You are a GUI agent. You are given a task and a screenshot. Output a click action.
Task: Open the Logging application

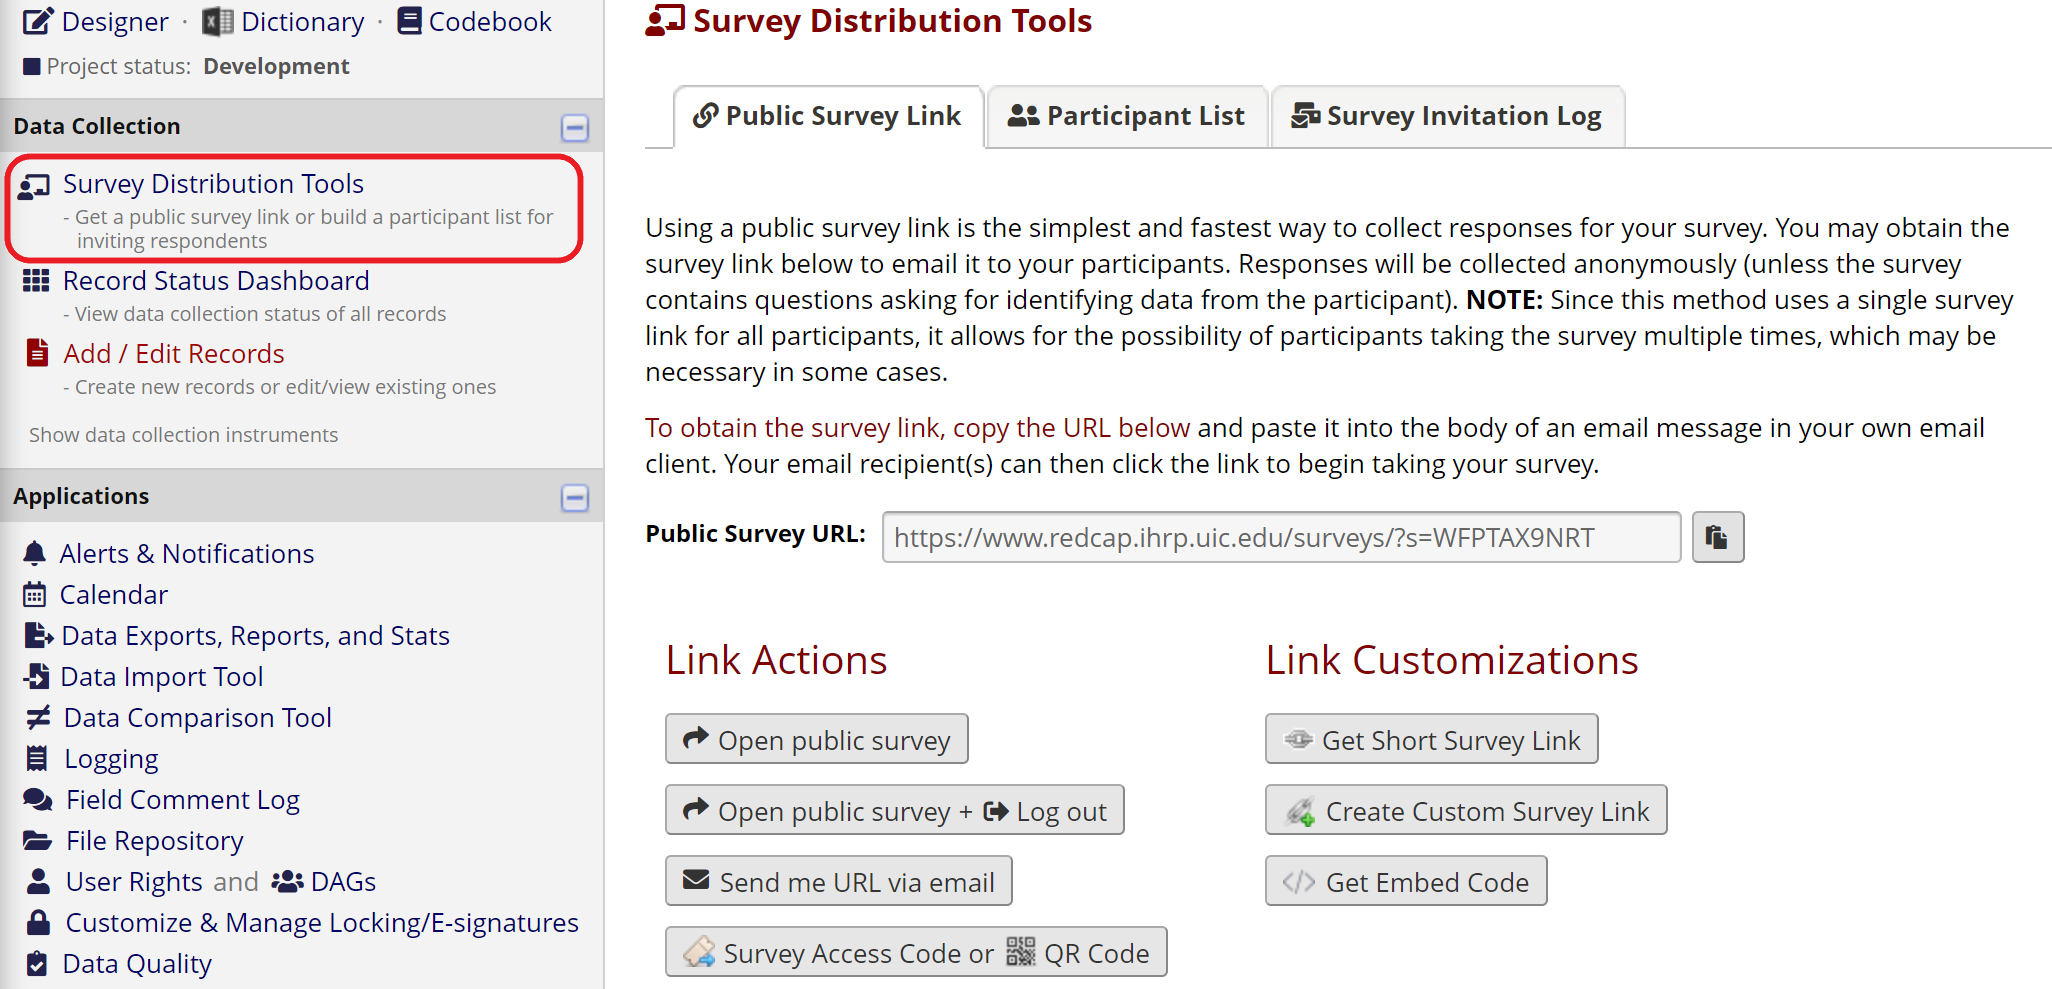coord(111,758)
